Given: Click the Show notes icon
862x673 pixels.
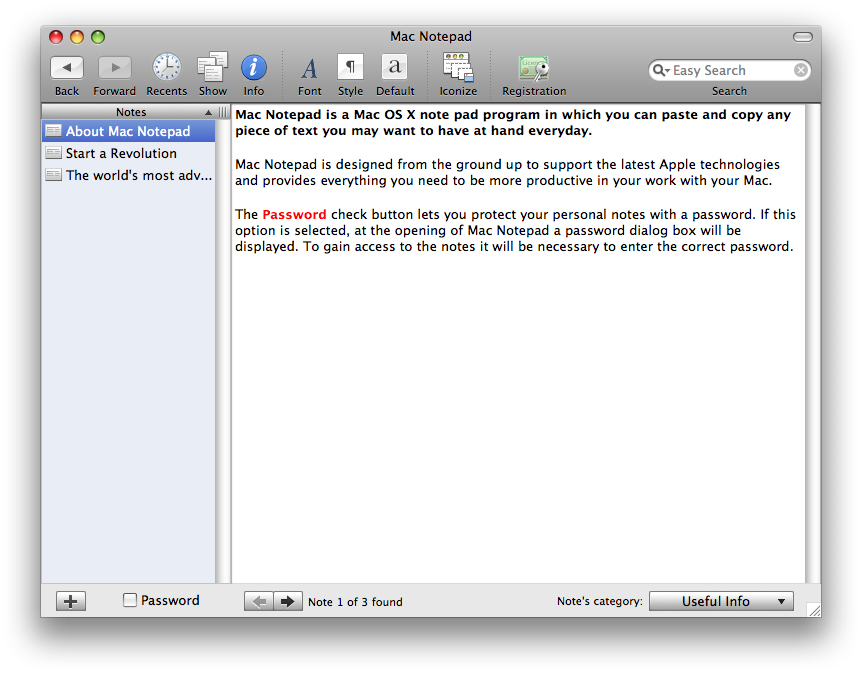Looking at the screenshot, I should (212, 68).
